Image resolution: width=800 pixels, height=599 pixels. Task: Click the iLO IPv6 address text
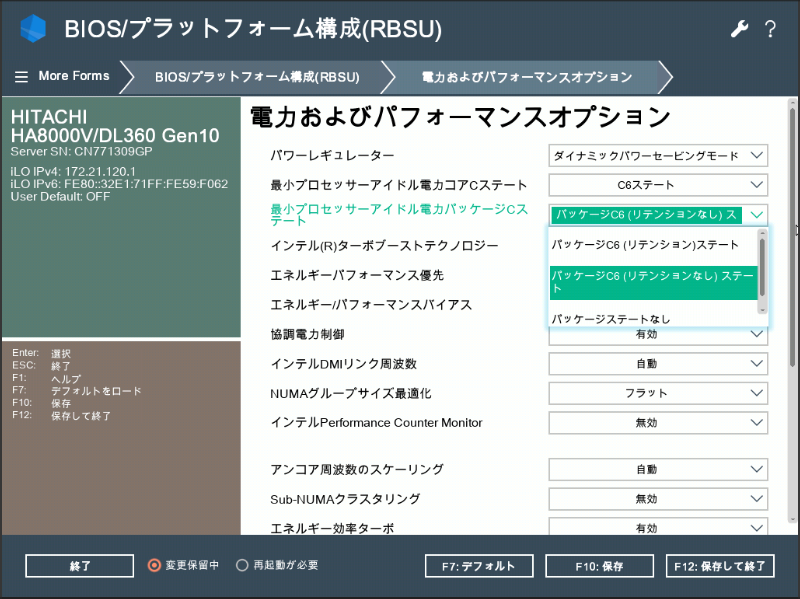119,184
